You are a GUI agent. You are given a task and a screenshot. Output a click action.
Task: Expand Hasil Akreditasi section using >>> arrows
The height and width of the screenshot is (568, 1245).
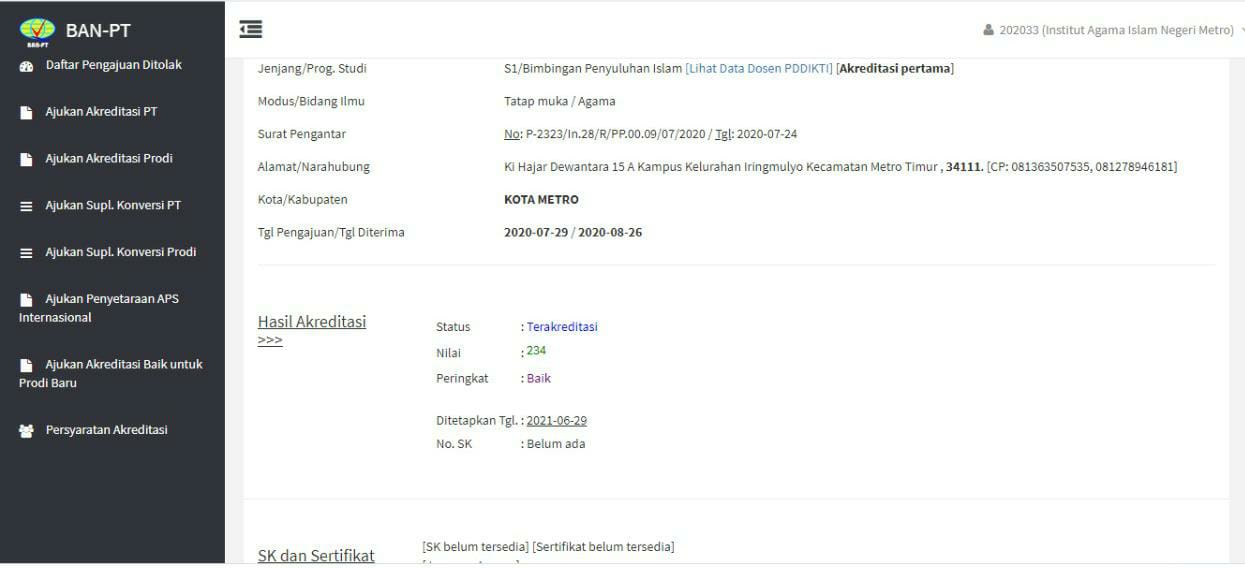(x=270, y=341)
